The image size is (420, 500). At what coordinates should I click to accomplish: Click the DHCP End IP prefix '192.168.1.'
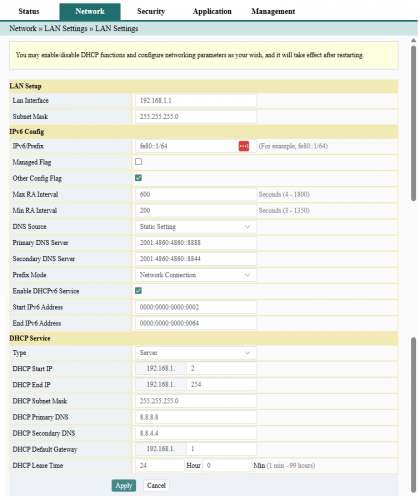pyautogui.click(x=161, y=384)
